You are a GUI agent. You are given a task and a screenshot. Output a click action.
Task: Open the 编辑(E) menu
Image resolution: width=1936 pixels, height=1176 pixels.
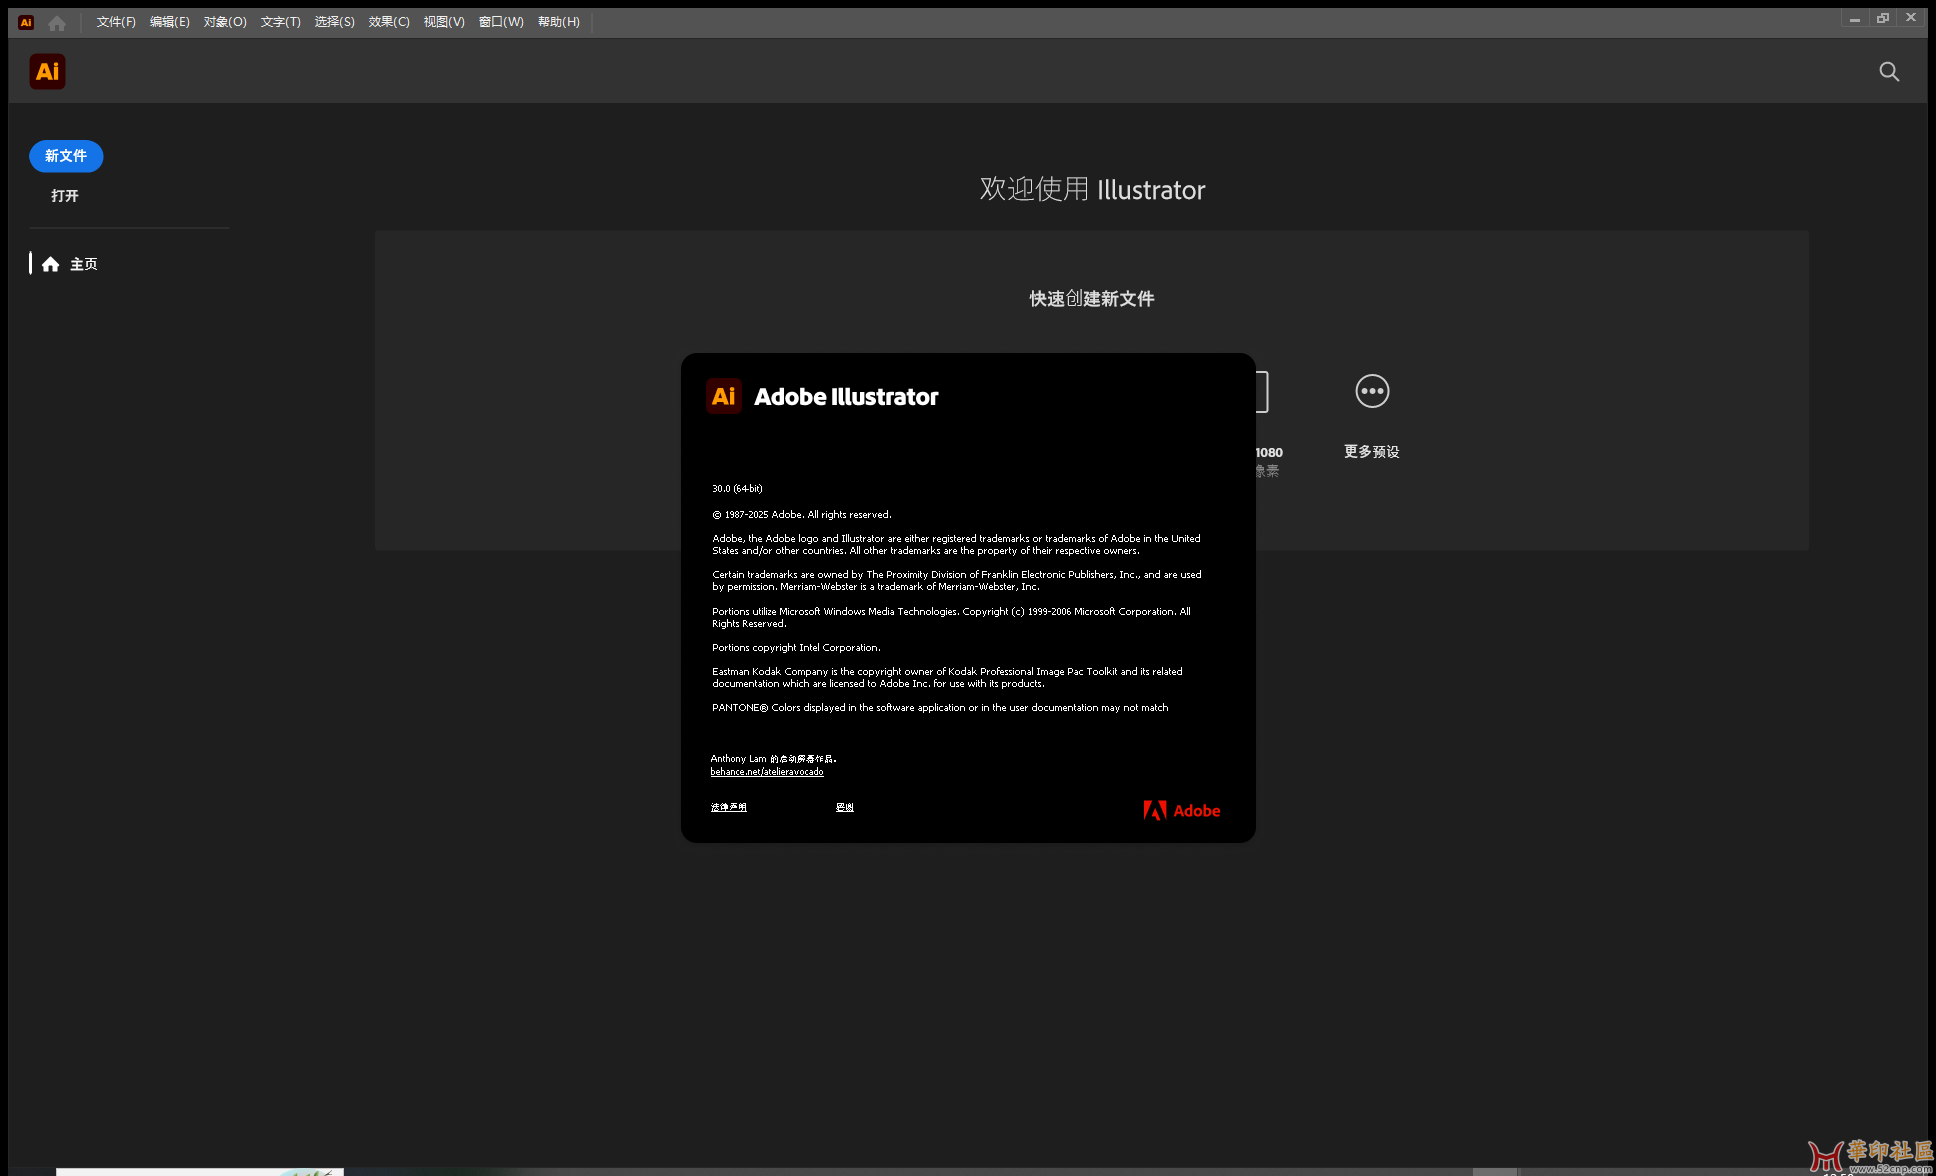tap(169, 22)
